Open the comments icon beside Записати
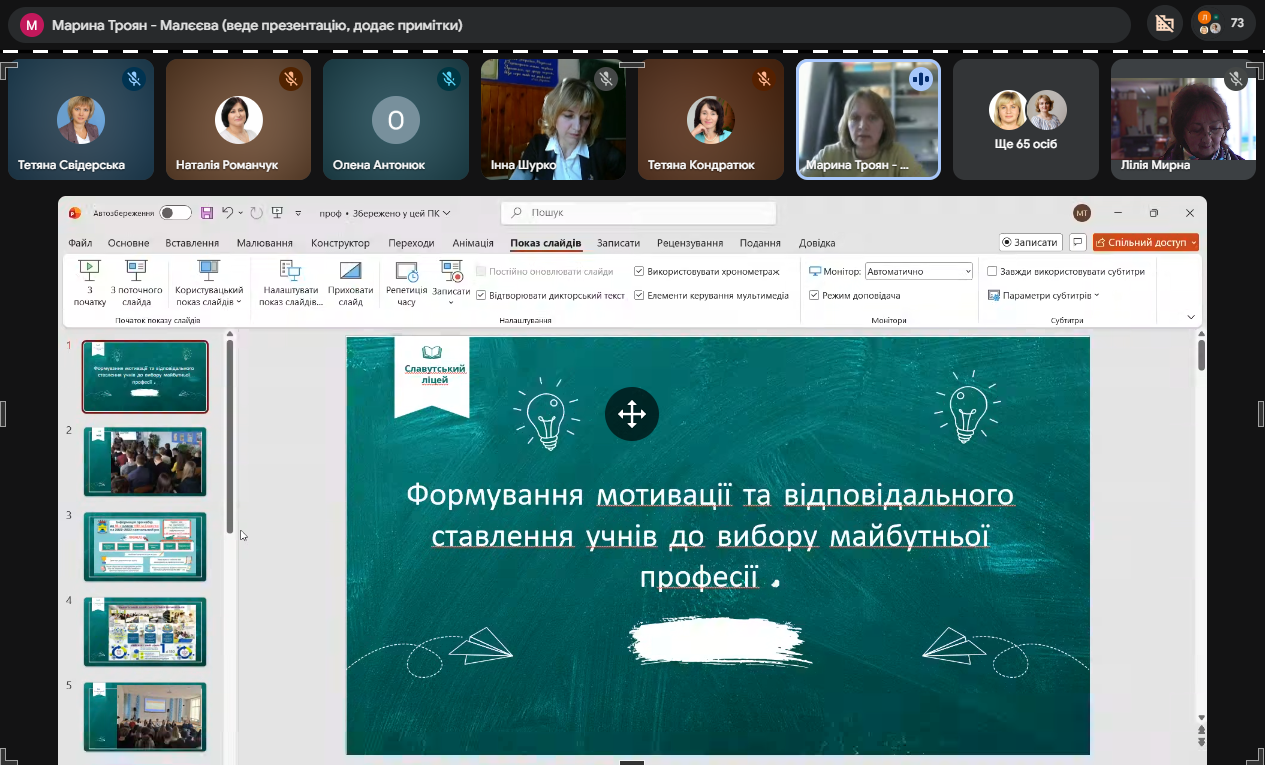The width and height of the screenshot is (1265, 765). click(1078, 242)
